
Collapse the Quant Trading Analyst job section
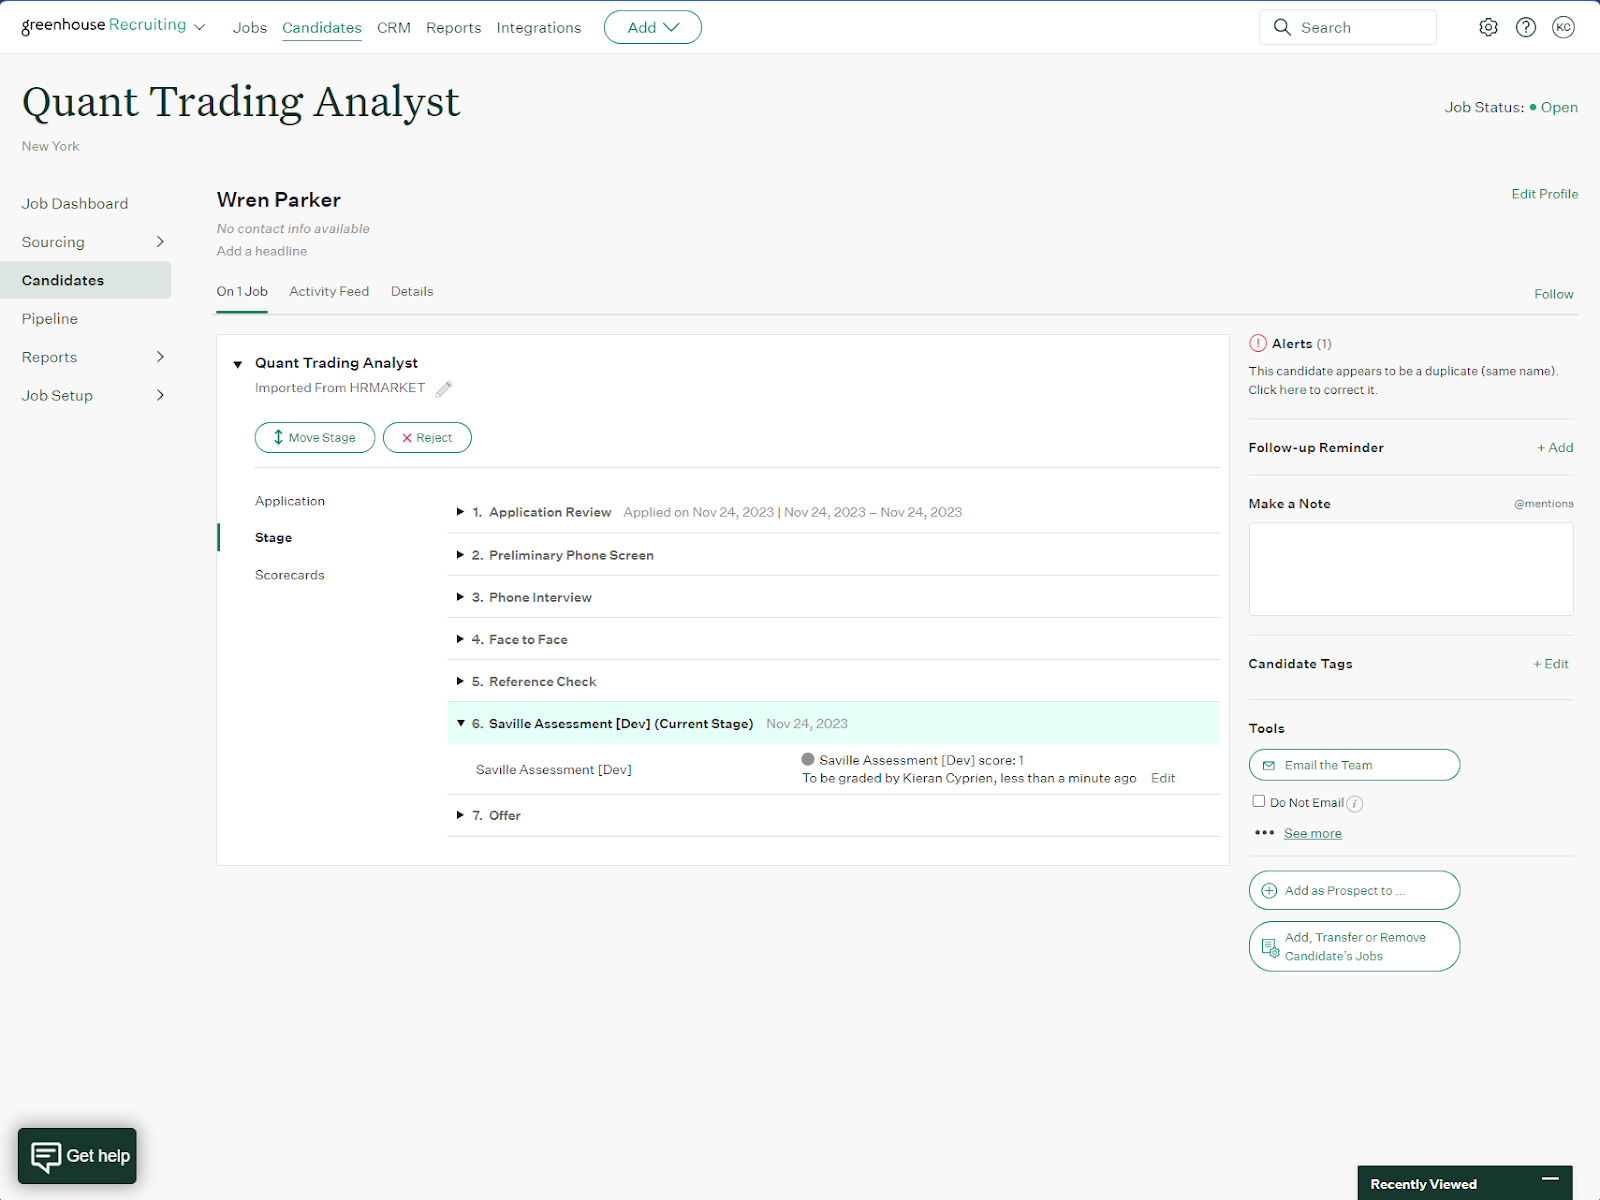tap(238, 364)
